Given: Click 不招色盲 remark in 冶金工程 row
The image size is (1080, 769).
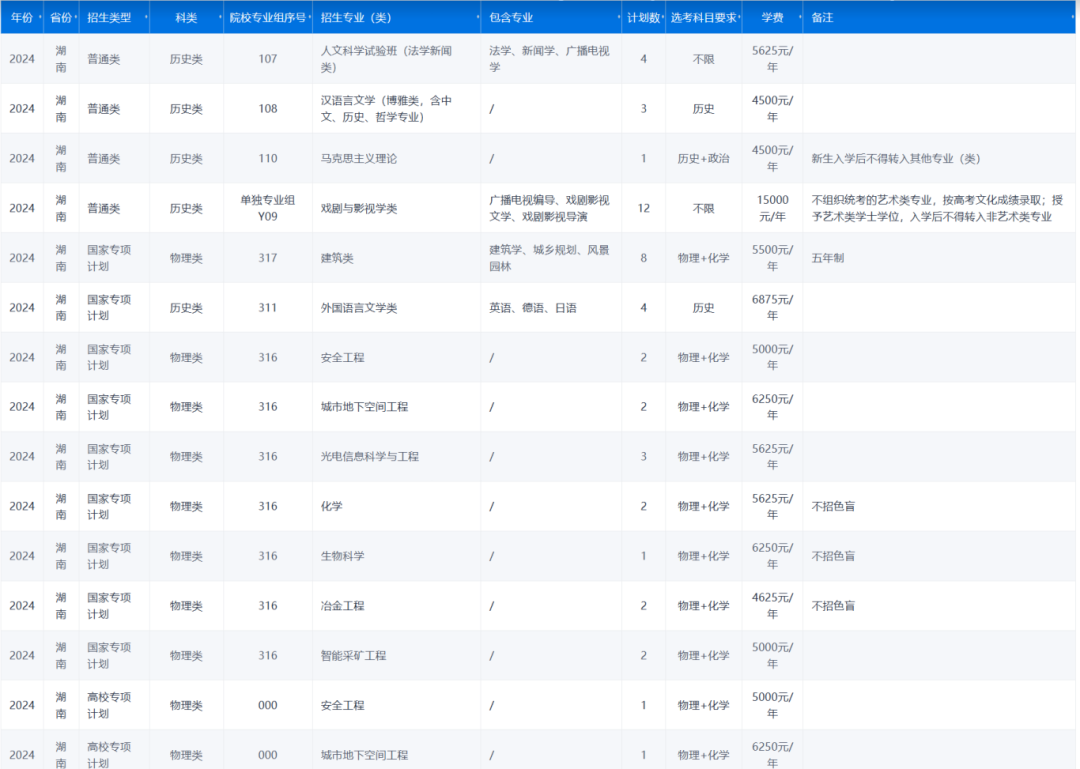Looking at the screenshot, I should point(833,606).
